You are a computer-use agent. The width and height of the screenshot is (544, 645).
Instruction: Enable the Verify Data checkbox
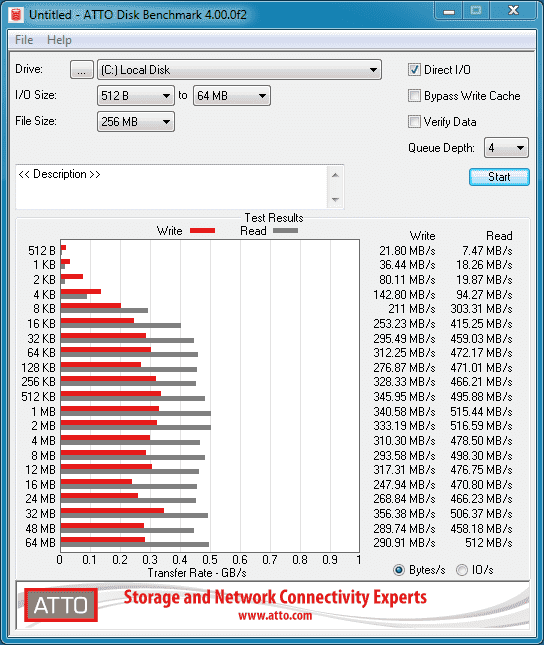tap(414, 121)
